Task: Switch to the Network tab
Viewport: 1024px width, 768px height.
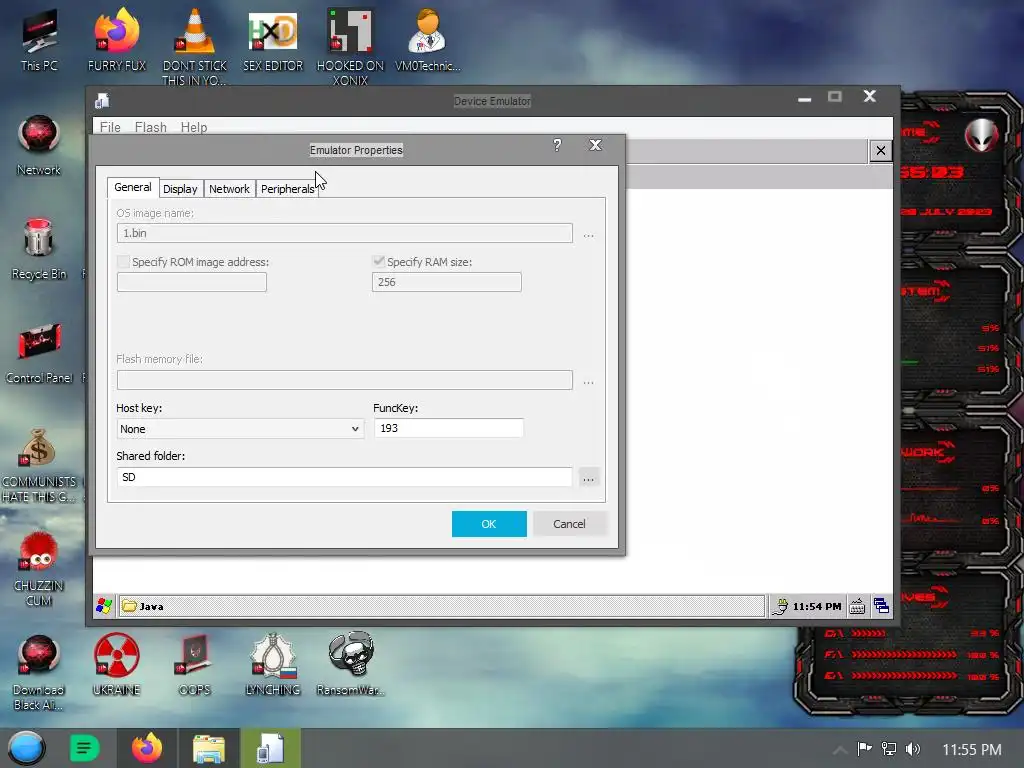Action: coord(229,189)
